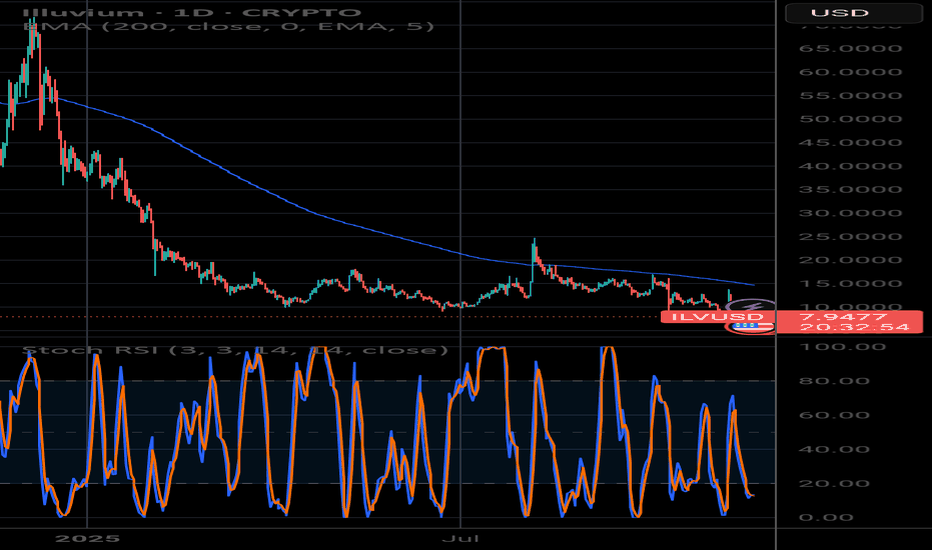Click the 20.00 level on the Stoch RSI scale
This screenshot has width=932, height=550.
838,483
